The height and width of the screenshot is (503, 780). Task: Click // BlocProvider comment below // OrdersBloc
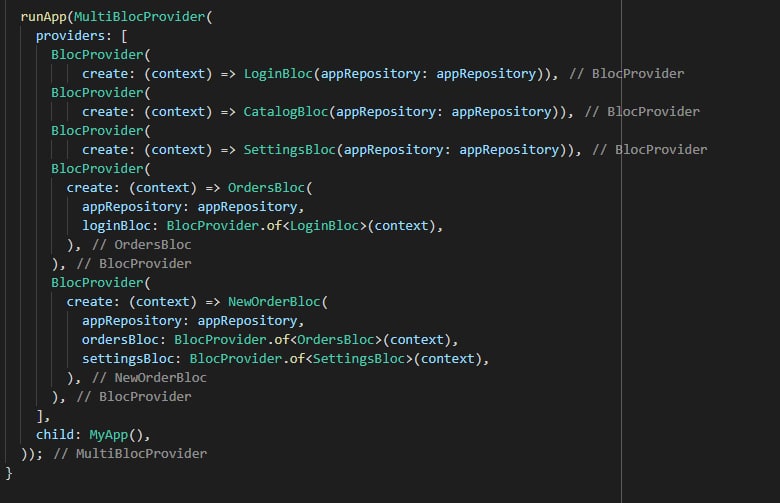[x=134, y=264]
